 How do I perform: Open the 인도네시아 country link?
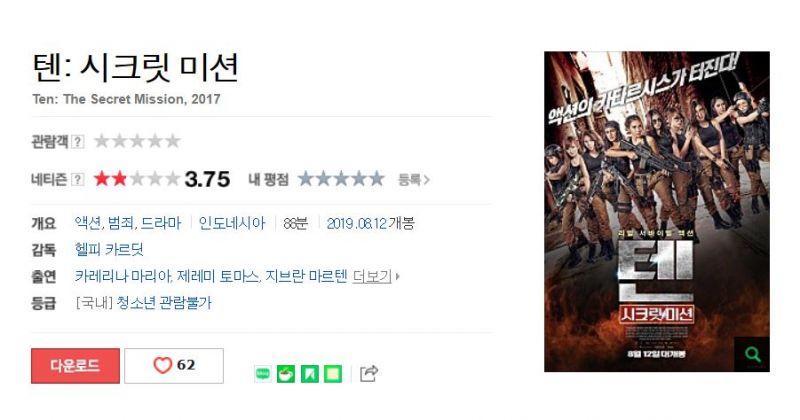pos(232,224)
